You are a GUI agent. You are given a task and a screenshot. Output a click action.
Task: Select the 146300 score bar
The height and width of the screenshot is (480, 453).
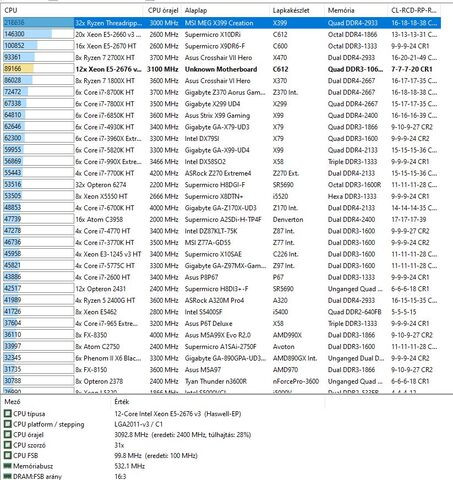(x=38, y=34)
